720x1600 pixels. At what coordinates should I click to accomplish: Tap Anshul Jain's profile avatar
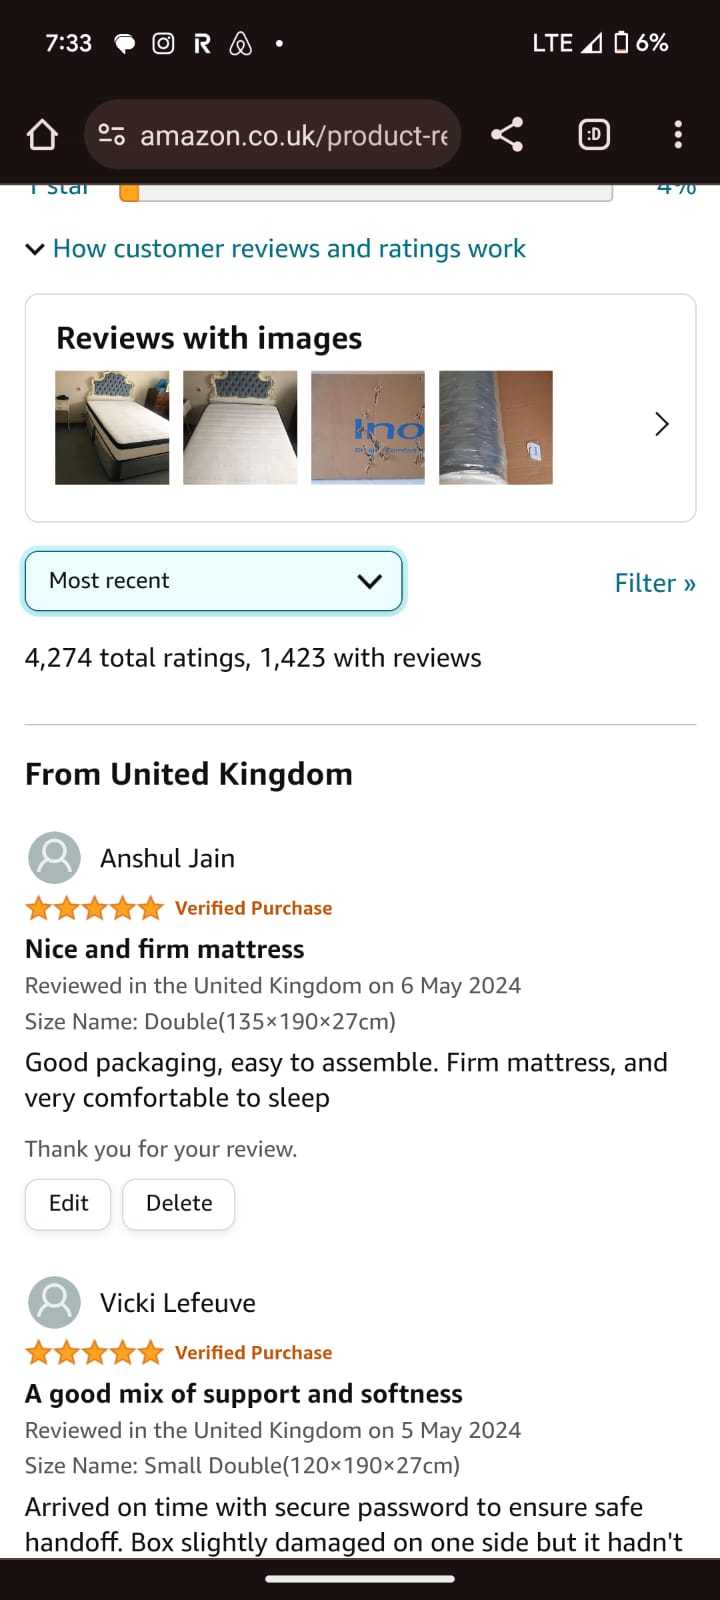54,858
